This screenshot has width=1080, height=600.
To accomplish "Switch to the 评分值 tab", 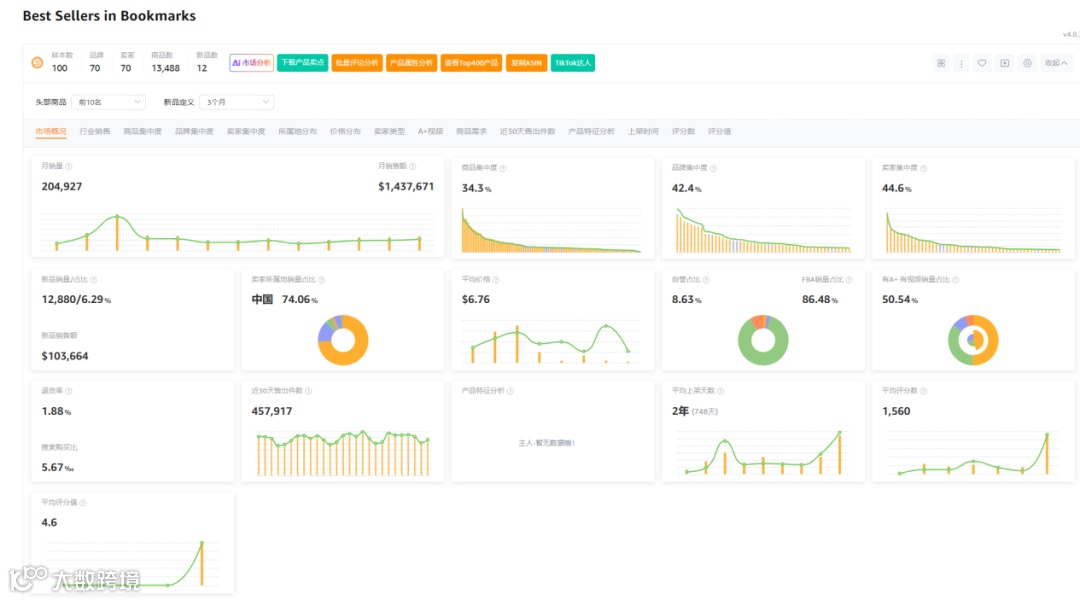I will coord(719,131).
